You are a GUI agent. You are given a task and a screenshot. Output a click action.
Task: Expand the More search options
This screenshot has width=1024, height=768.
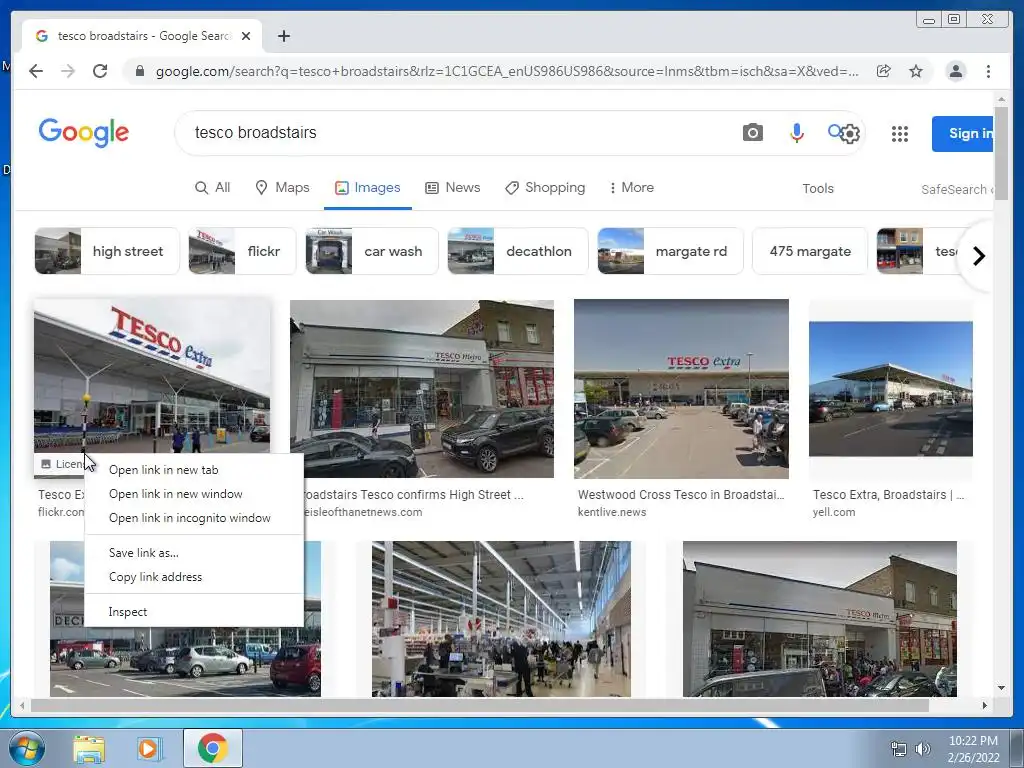tap(632, 188)
